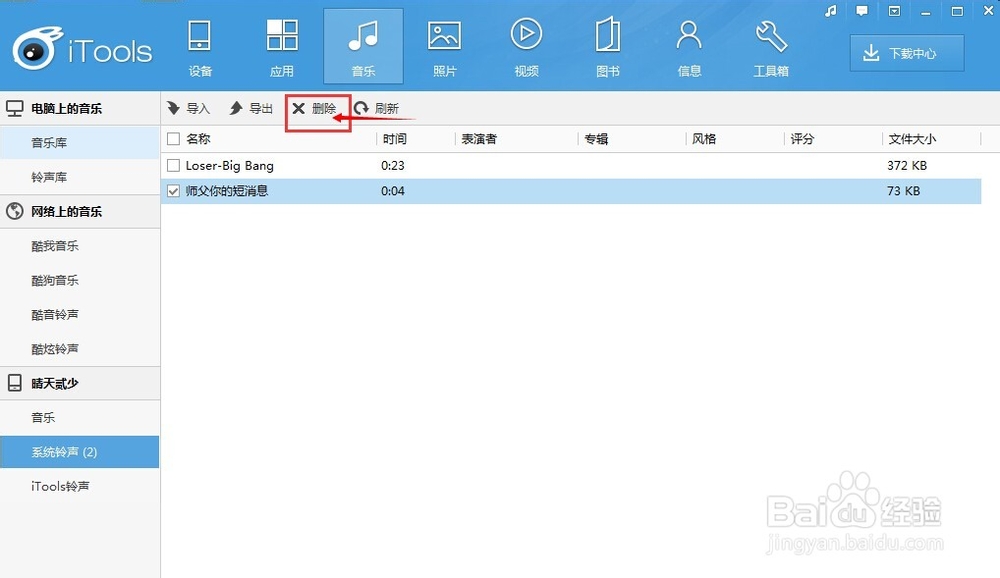This screenshot has width=1000, height=578.
Task: Open the 信息 (Info) section icon
Action: 689,35
